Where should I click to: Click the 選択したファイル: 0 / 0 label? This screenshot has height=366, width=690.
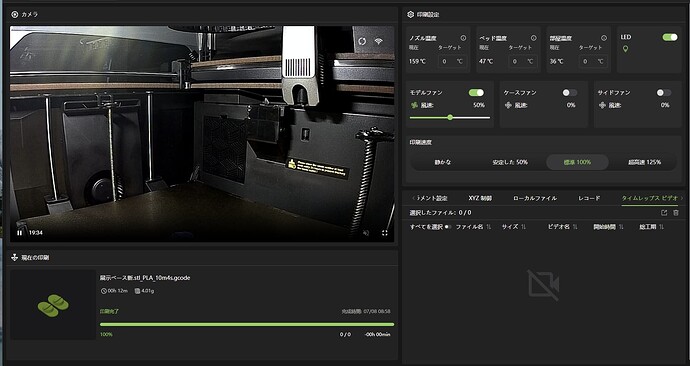(x=440, y=213)
